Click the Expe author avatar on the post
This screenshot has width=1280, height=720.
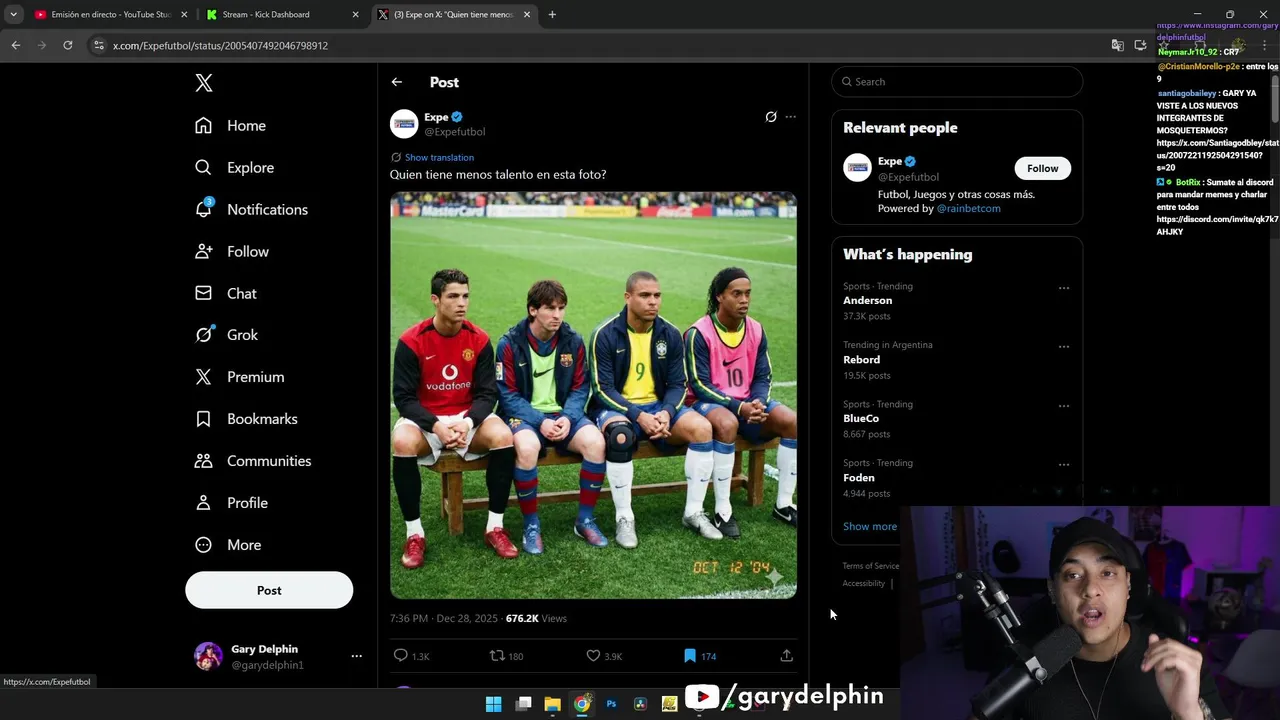point(404,124)
